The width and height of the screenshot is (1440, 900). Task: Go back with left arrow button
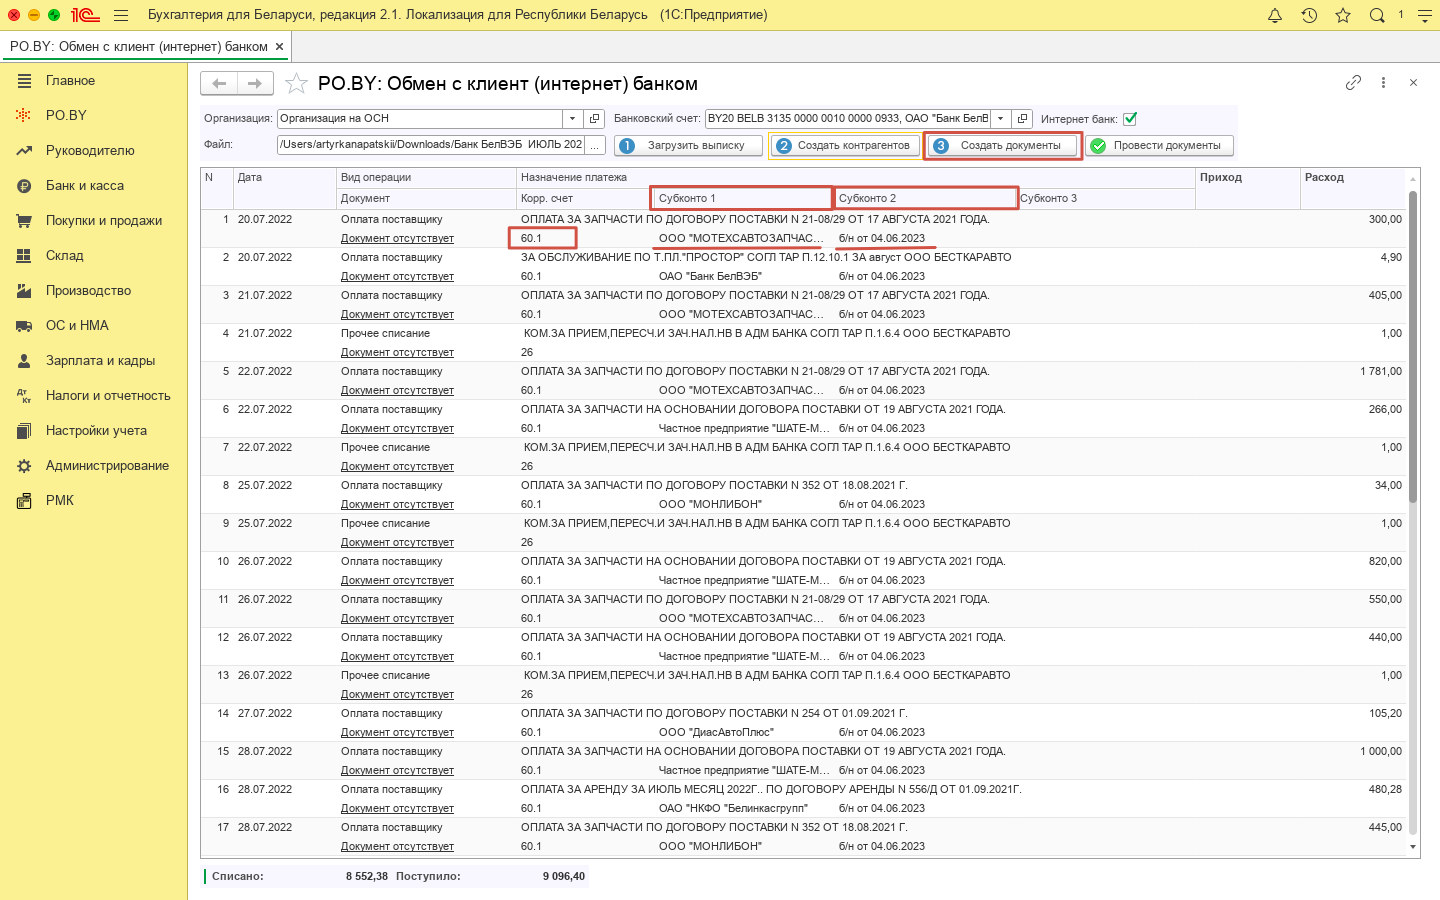click(x=219, y=84)
